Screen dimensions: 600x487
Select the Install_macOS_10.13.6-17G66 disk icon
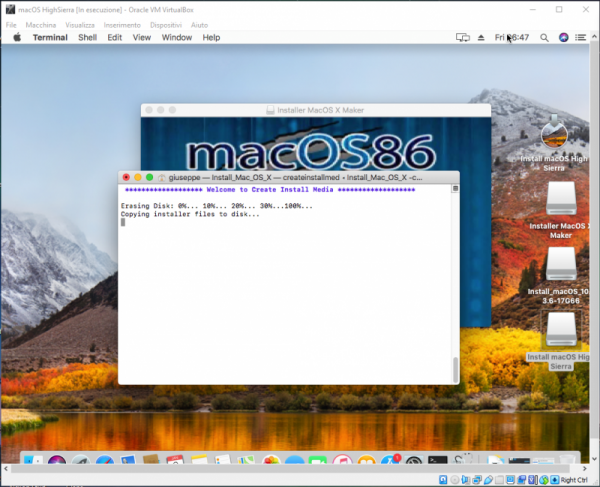point(561,264)
